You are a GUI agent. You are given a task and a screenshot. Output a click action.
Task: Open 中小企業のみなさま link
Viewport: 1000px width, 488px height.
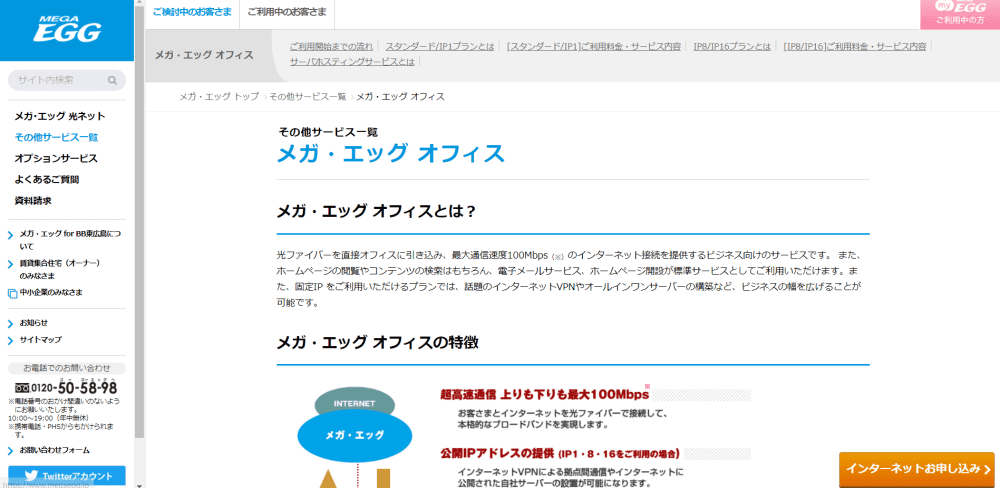[51, 292]
